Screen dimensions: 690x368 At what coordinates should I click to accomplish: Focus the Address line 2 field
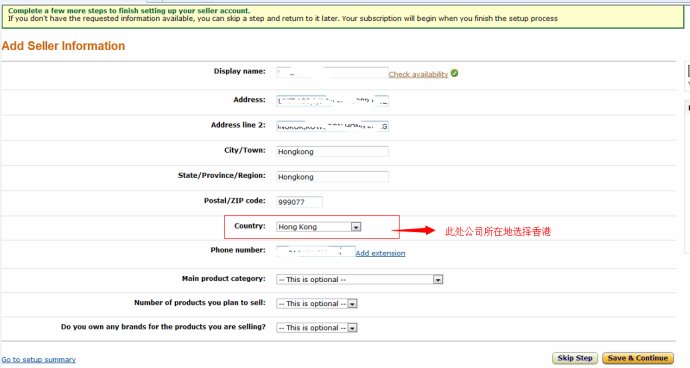tap(332, 126)
